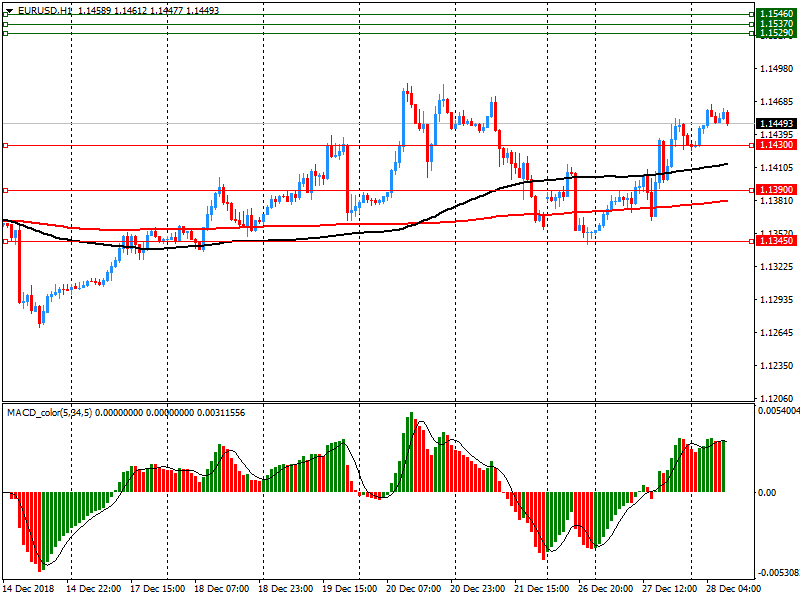The height and width of the screenshot is (600, 800).
Task: Click the right-edge handle of 1.14300 line
Action: pos(751,145)
